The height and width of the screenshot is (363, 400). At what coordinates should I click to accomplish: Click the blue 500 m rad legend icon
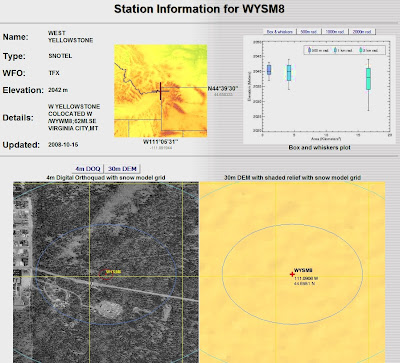310,50
